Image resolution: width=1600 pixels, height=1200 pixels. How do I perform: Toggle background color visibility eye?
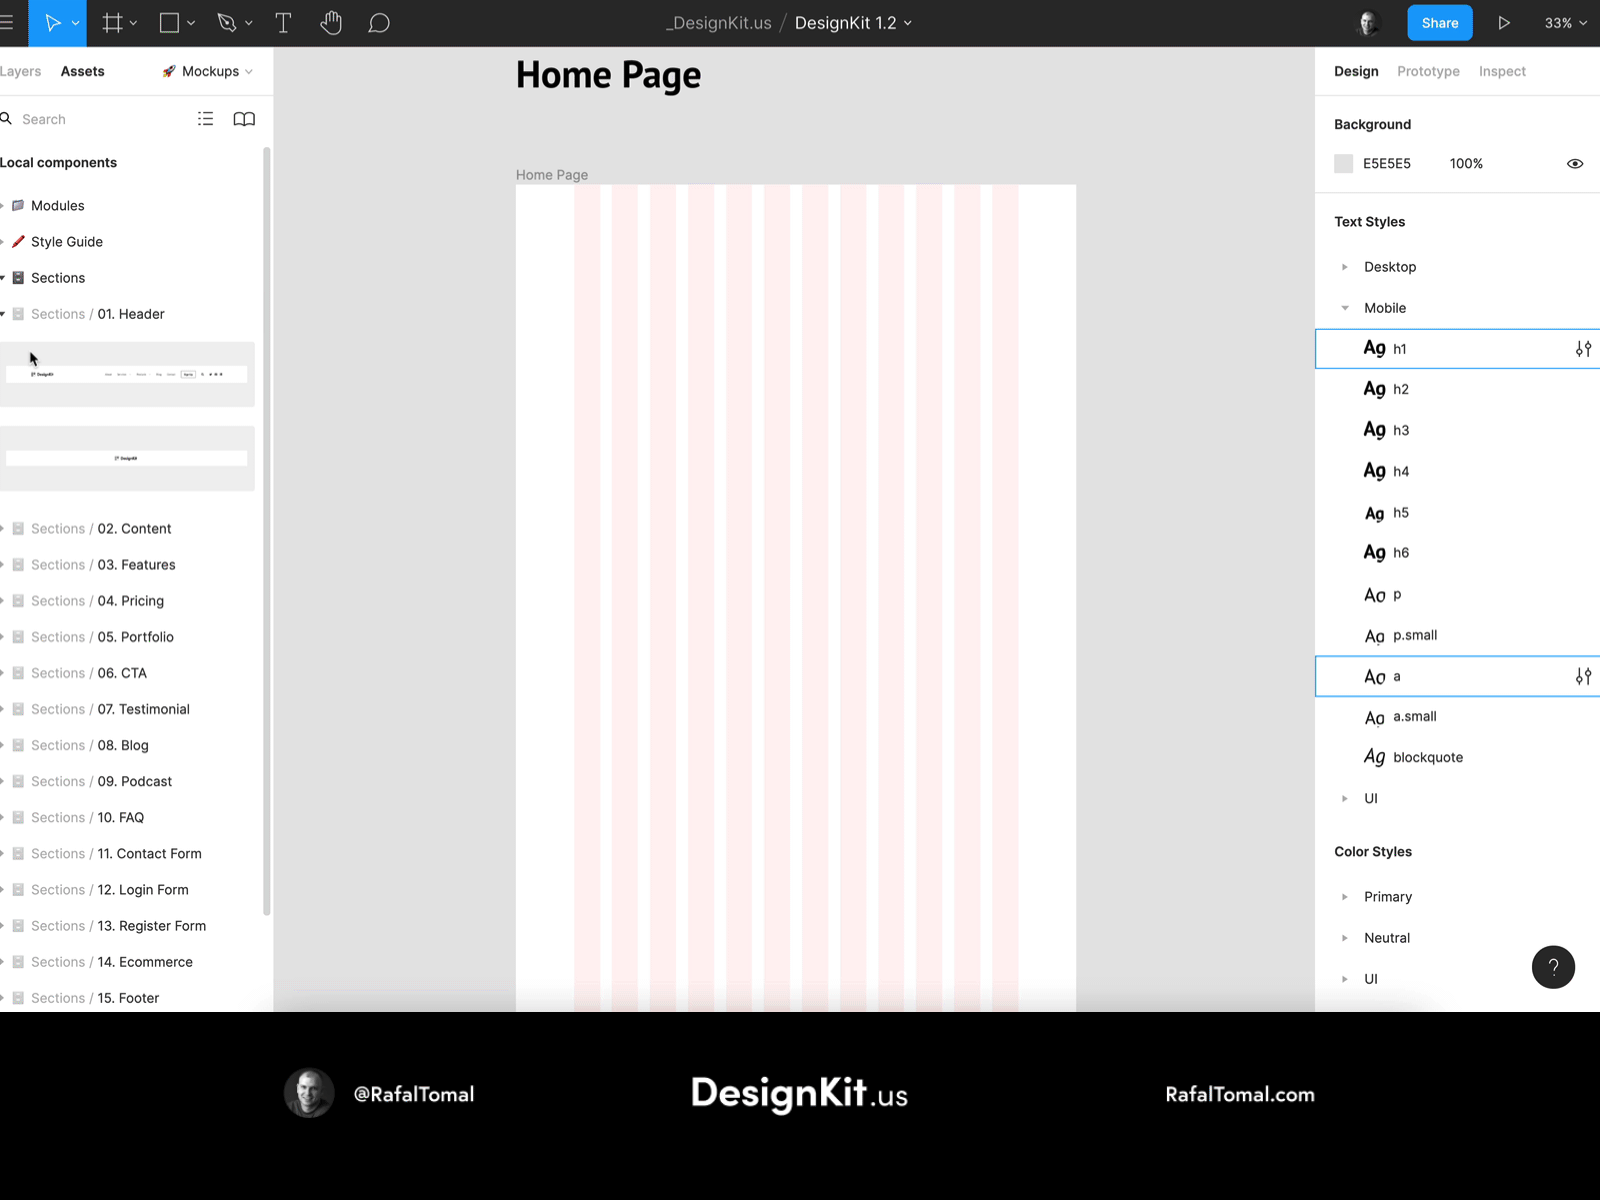1574,164
